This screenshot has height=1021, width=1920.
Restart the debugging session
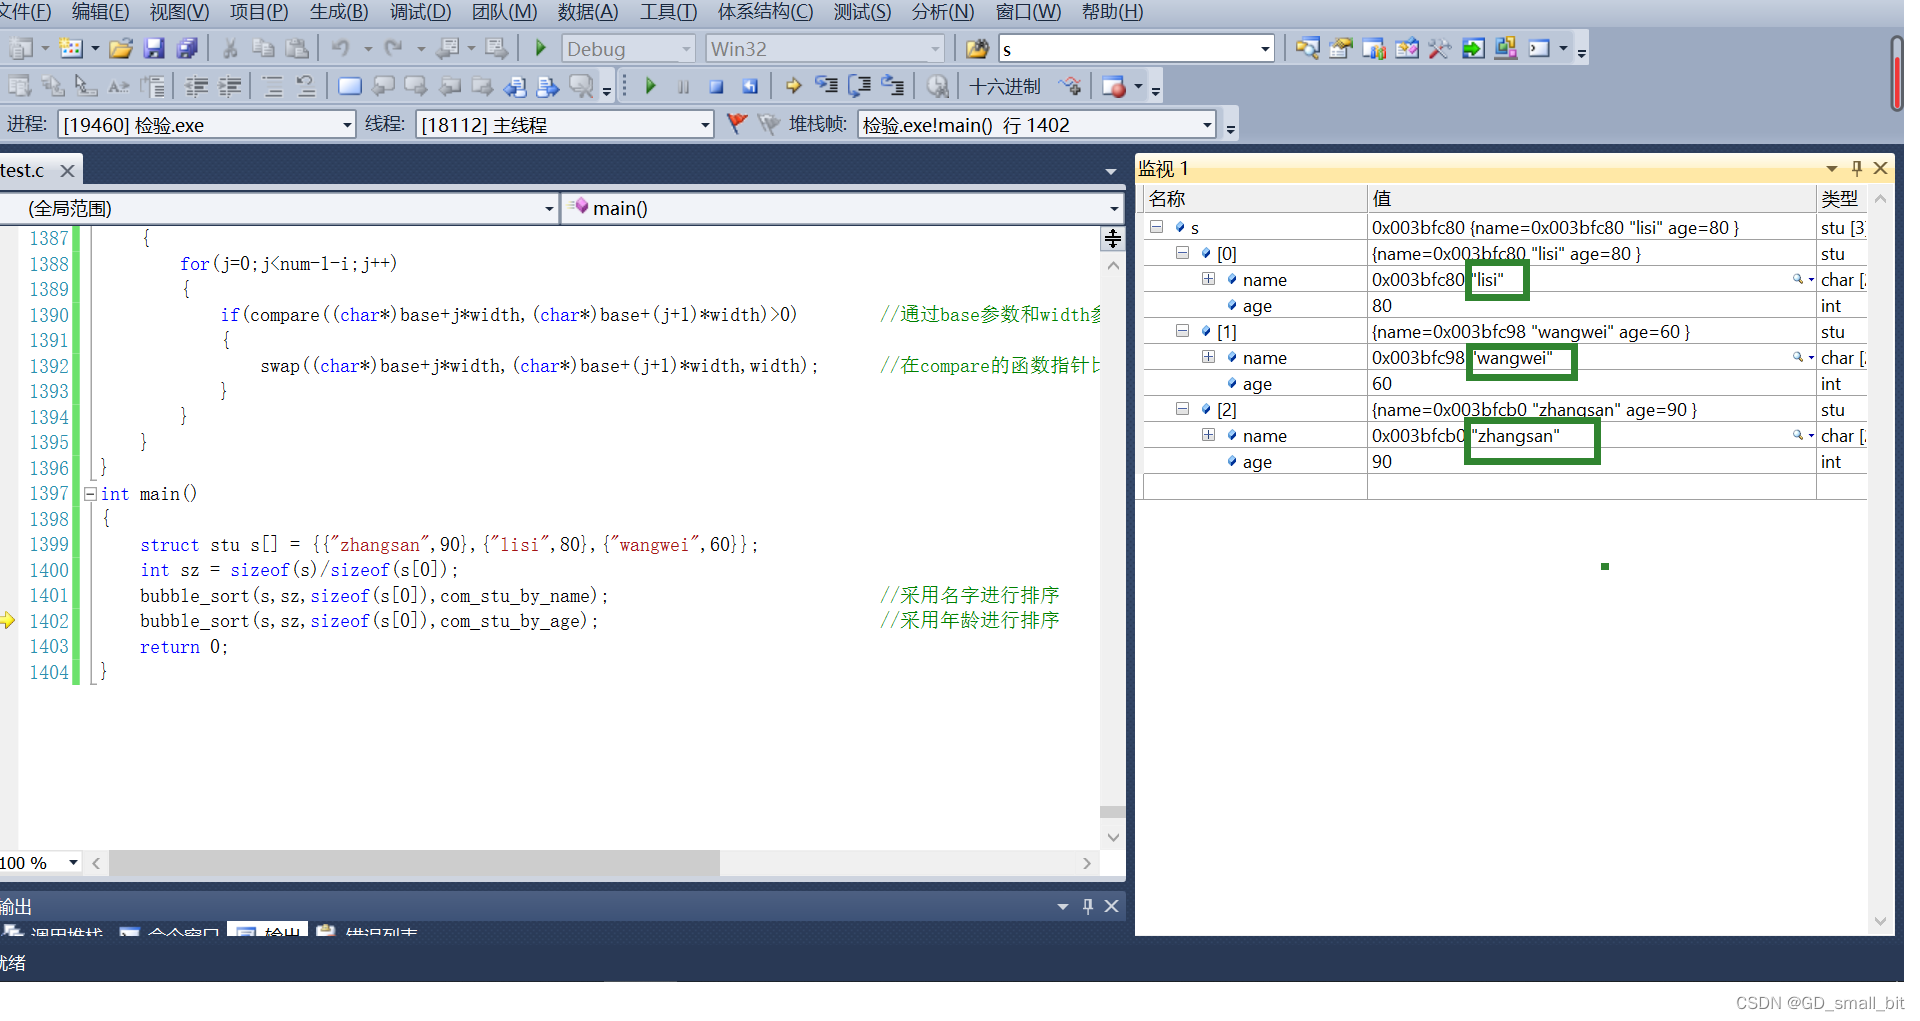pyautogui.click(x=749, y=86)
